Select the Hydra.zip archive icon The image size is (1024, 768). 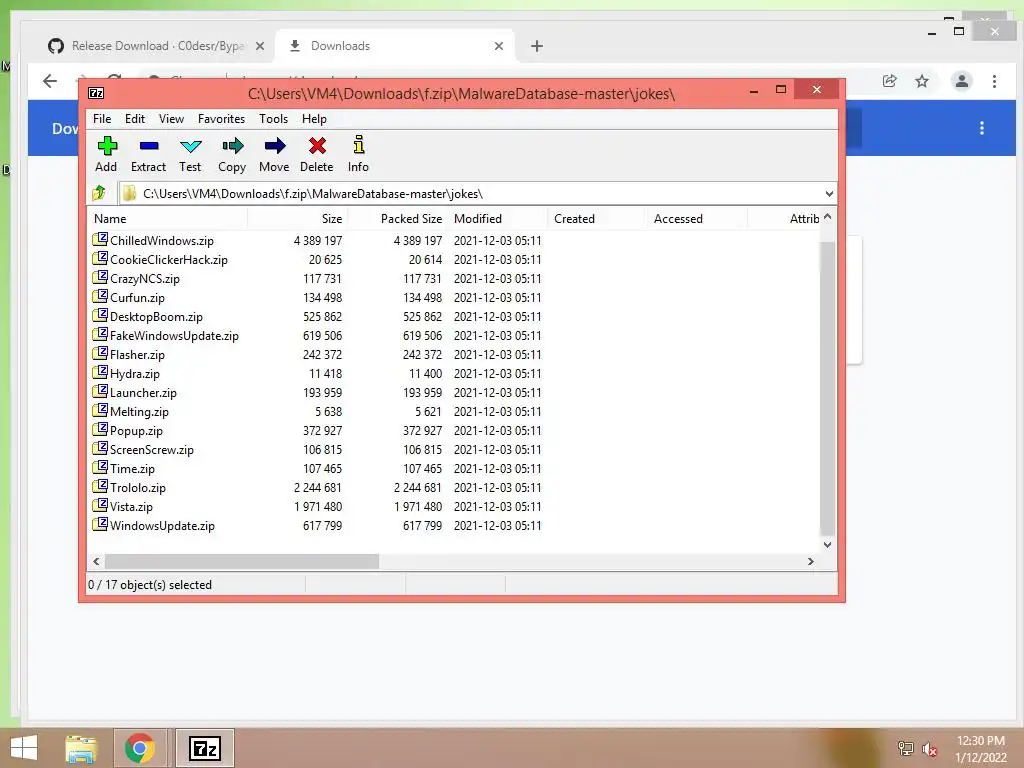[100, 373]
